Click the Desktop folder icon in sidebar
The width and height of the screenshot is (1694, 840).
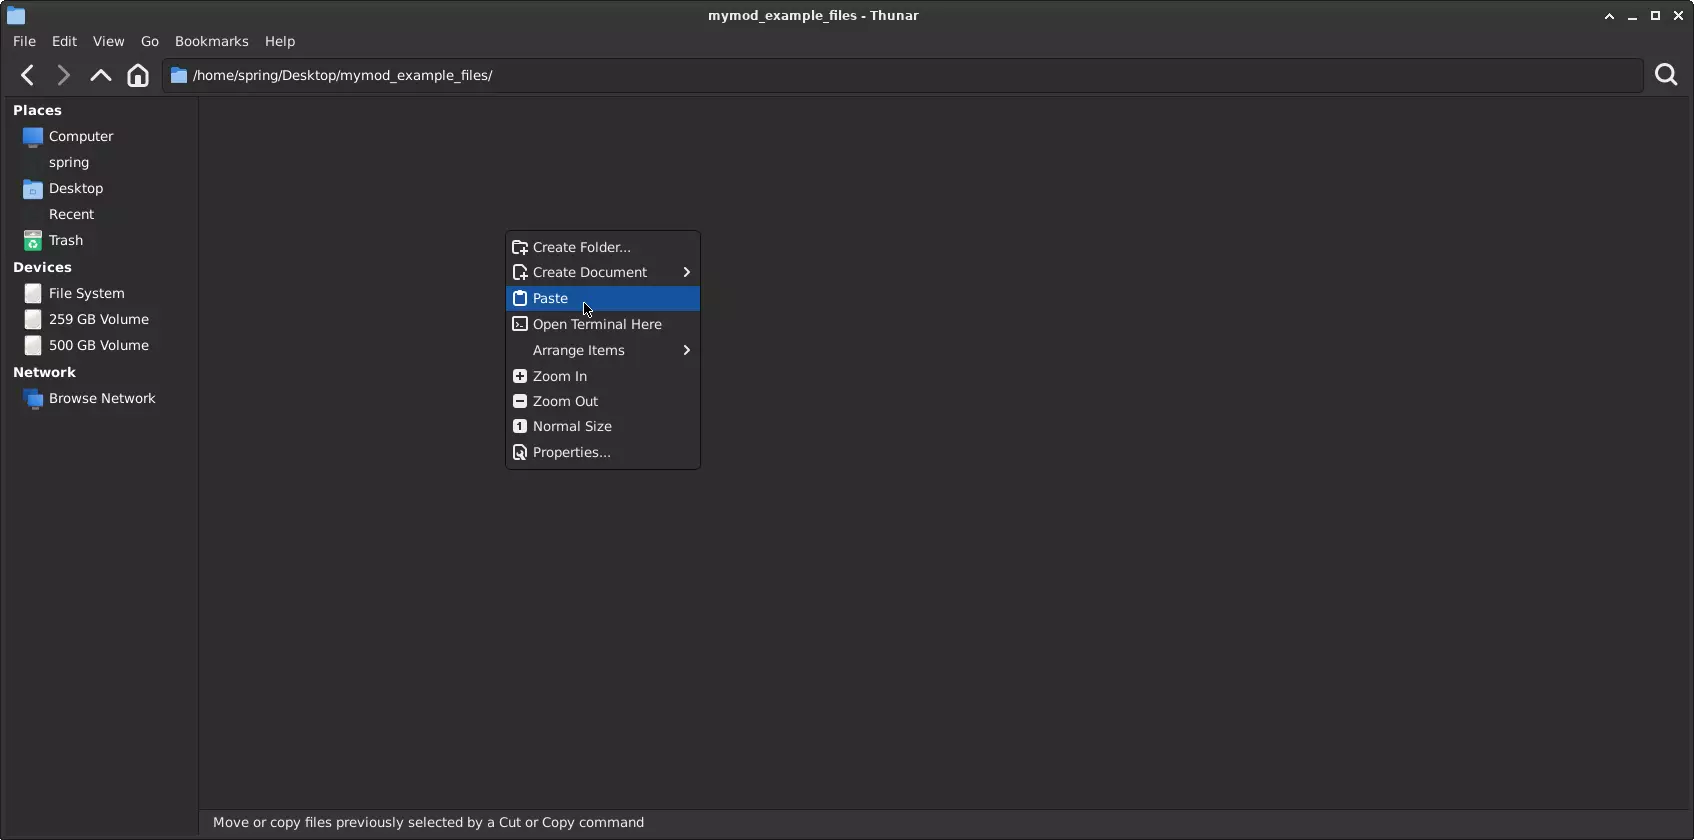[x=33, y=188]
